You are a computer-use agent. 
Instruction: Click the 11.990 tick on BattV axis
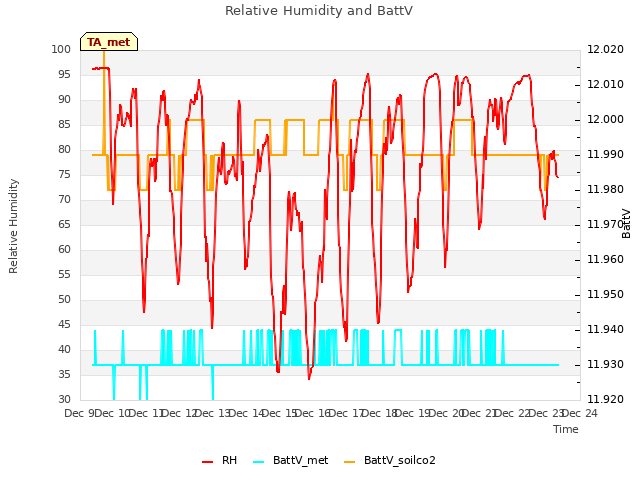pos(605,155)
